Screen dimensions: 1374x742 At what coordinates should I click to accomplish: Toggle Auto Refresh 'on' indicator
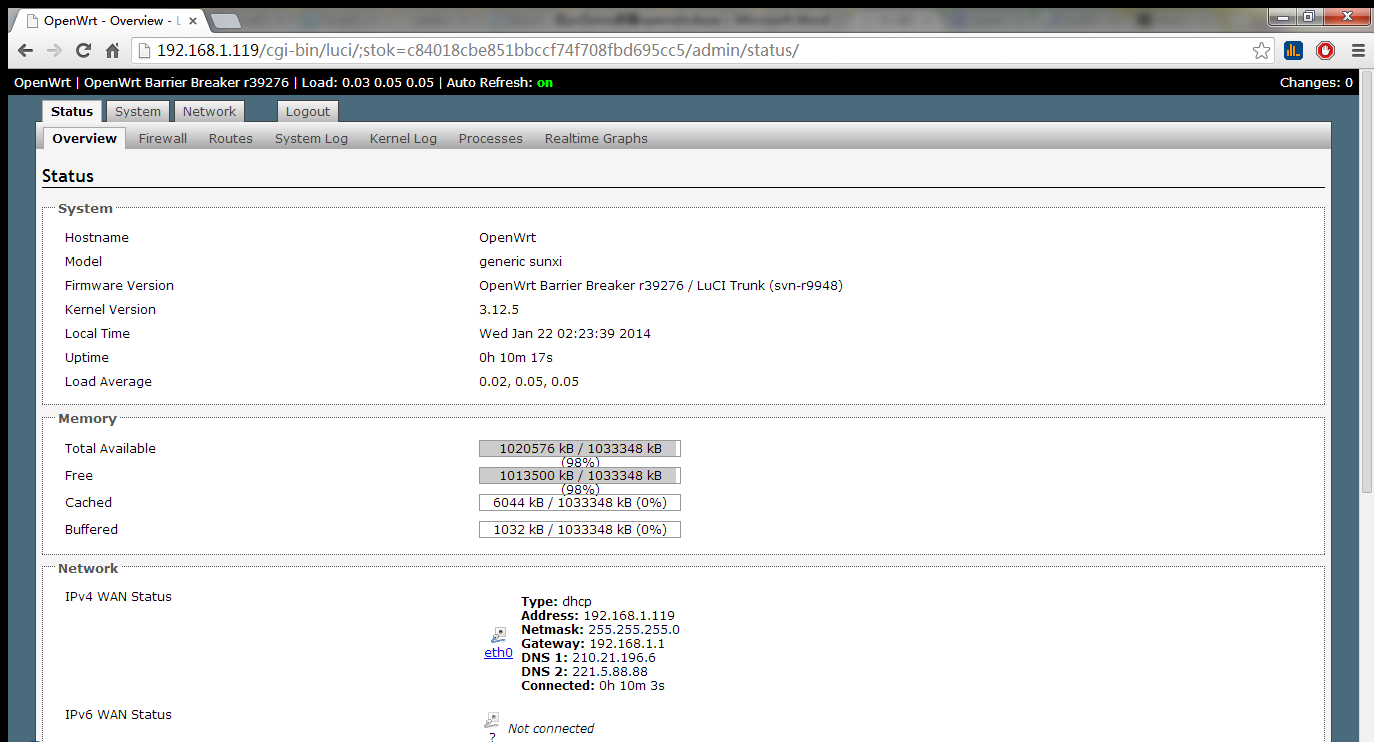point(545,83)
